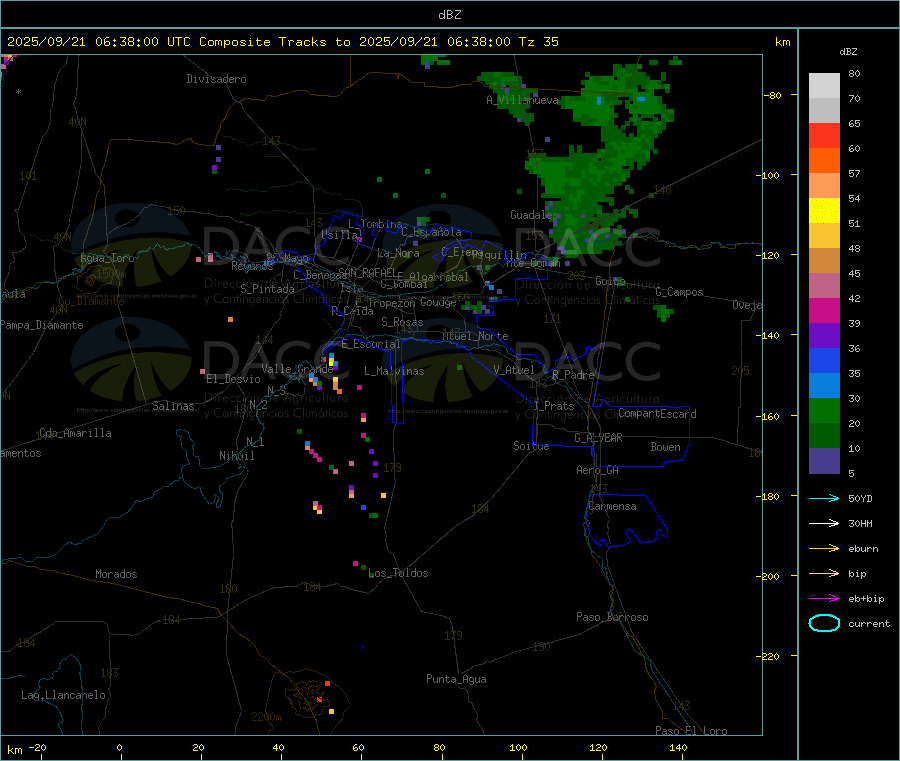This screenshot has width=900, height=761.
Task: Click the 'Tz 35' threshold text
Action: tap(538, 42)
